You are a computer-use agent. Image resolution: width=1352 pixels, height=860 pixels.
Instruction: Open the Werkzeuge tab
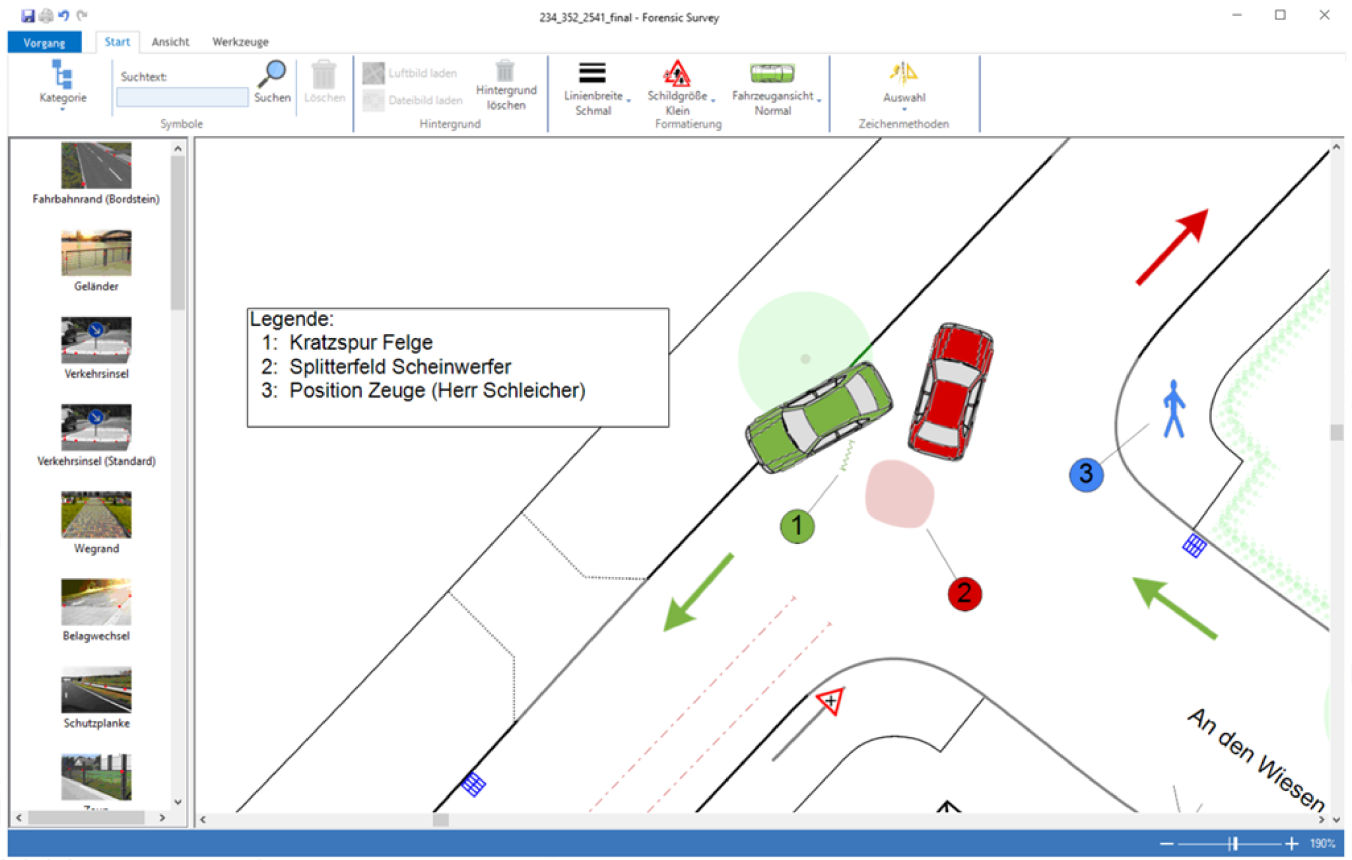point(240,42)
